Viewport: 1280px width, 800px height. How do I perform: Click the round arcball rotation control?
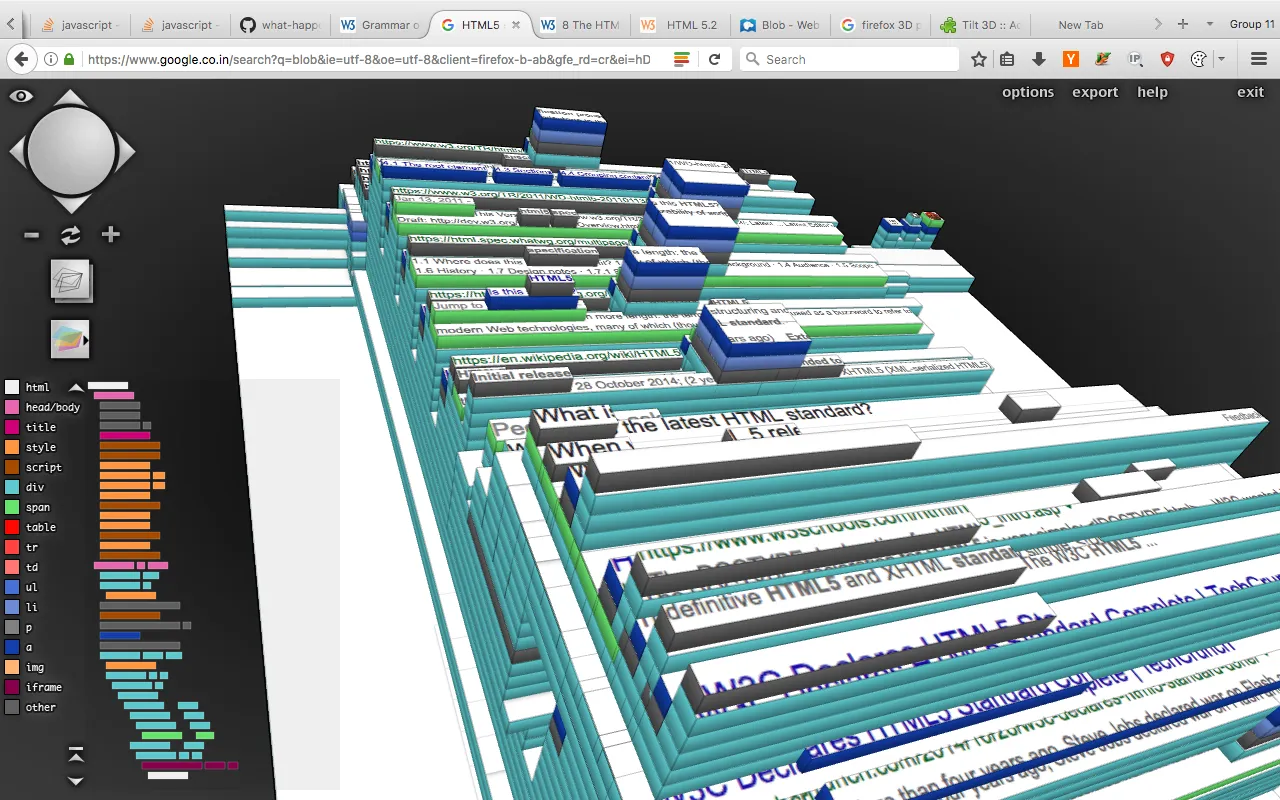(71, 151)
